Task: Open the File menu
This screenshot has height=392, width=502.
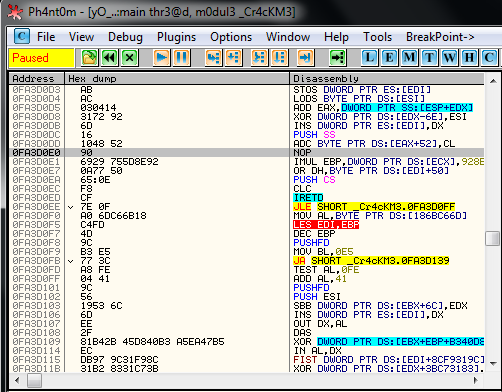Action: point(46,37)
